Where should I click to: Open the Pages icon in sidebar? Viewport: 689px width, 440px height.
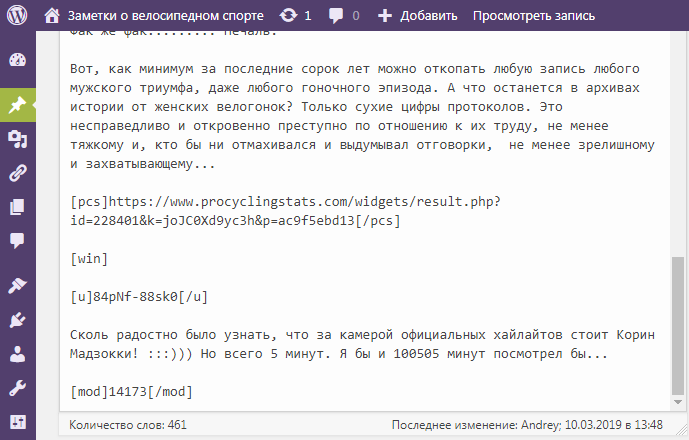click(18, 207)
